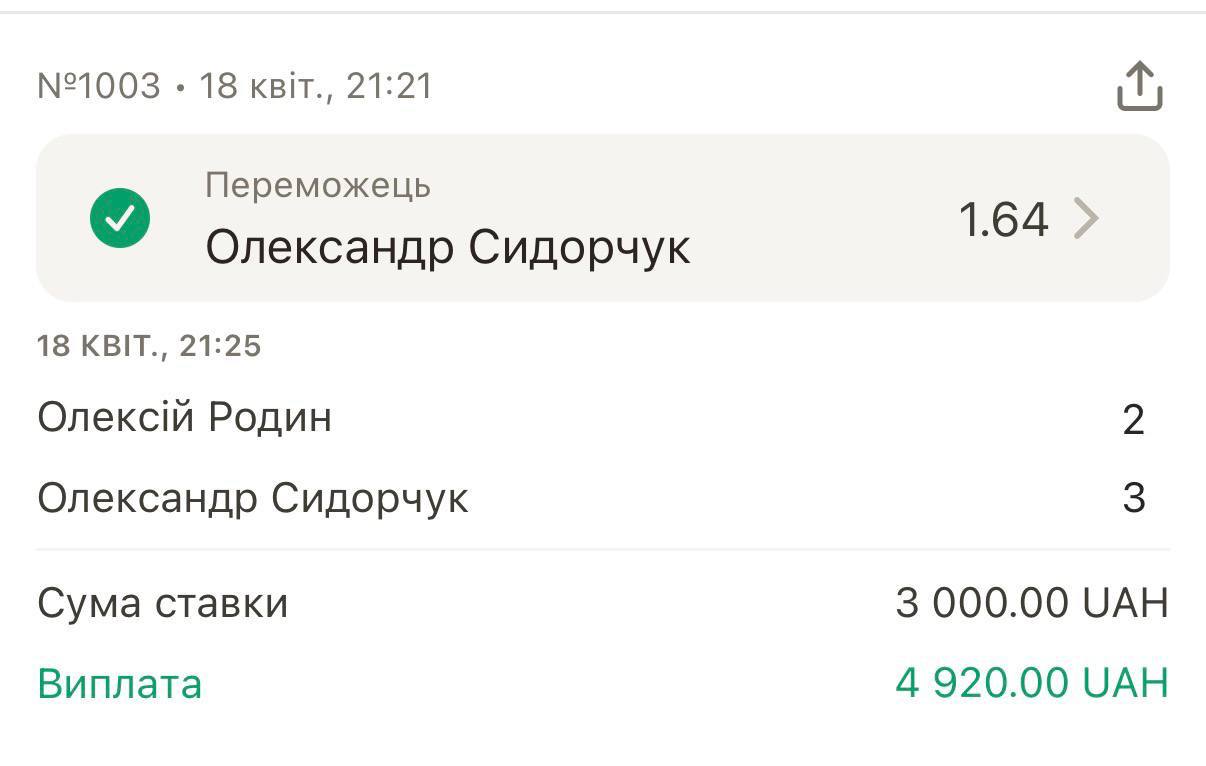The image size is (1206, 766).
Task: Click the bet timestamp 18 квіт., 21:21
Action: pyautogui.click(x=316, y=86)
